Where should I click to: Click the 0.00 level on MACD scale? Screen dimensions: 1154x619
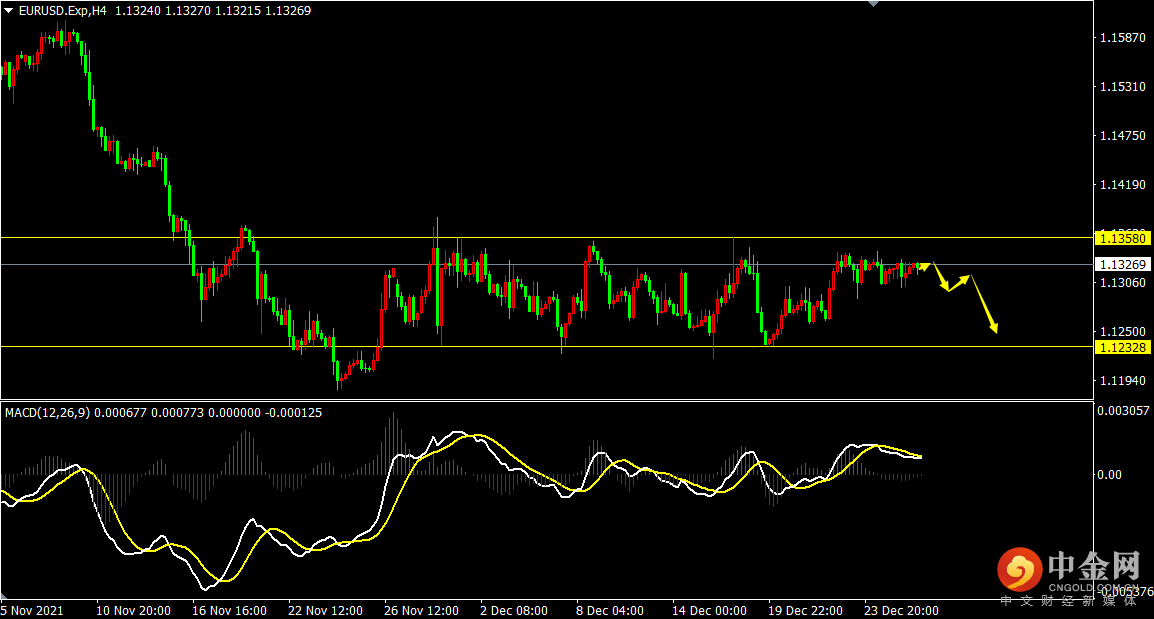(x=1110, y=475)
